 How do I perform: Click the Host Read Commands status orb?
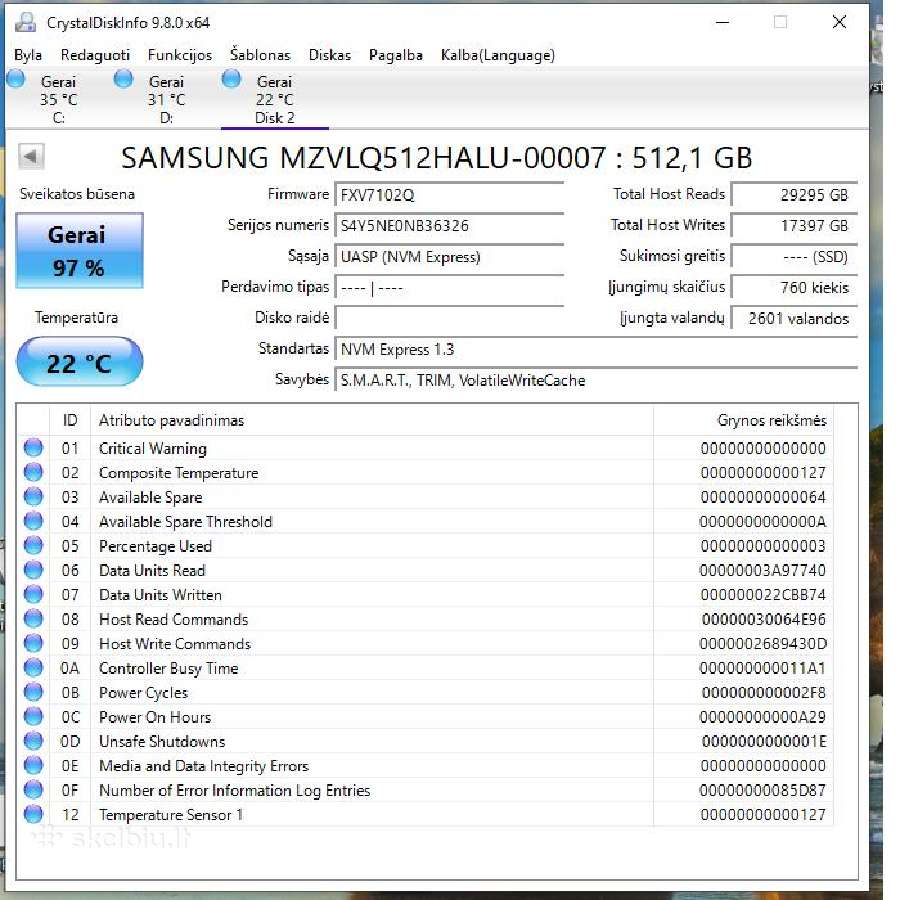pyautogui.click(x=33, y=619)
